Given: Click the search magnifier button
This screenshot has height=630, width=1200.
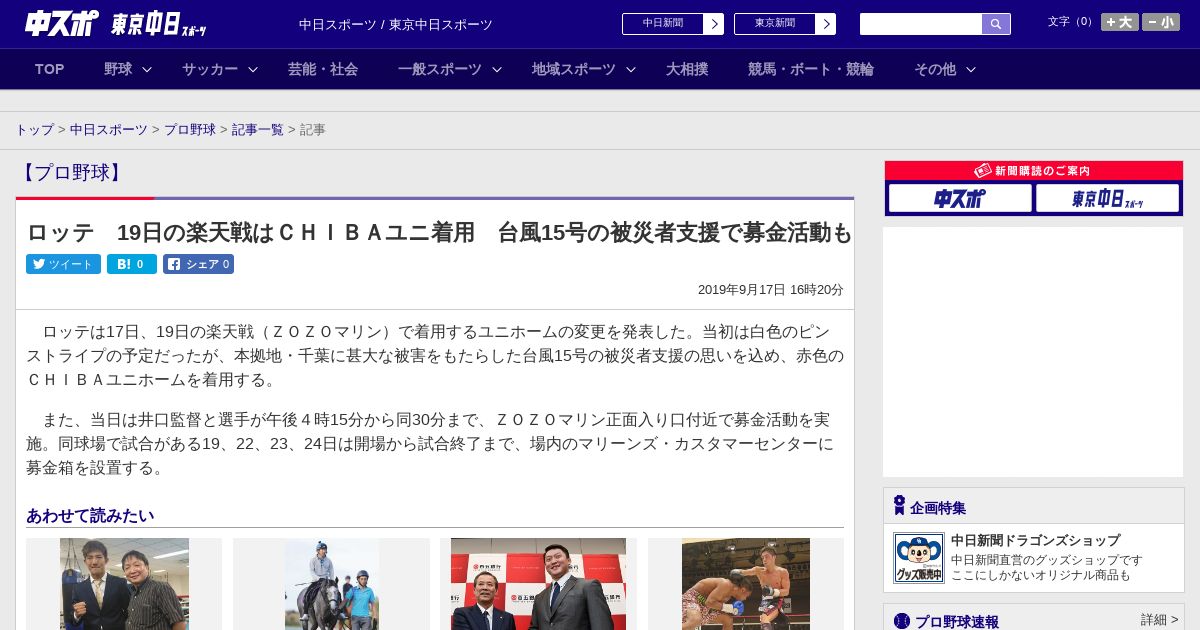Looking at the screenshot, I should pos(996,24).
